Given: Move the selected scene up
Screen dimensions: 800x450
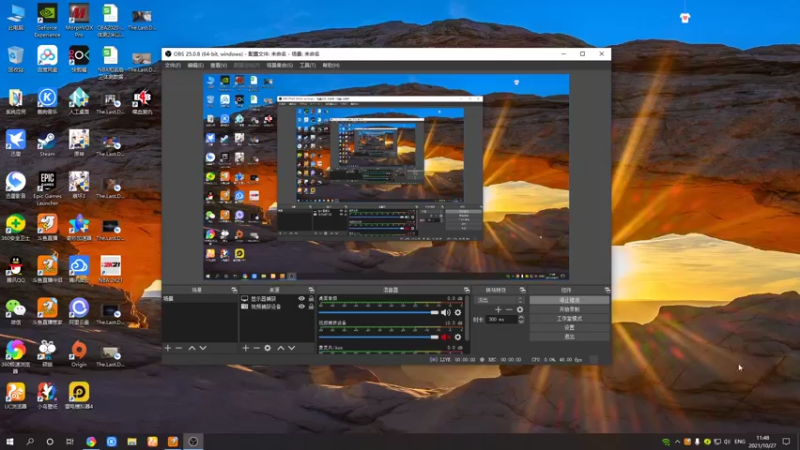Looking at the screenshot, I should coord(192,348).
